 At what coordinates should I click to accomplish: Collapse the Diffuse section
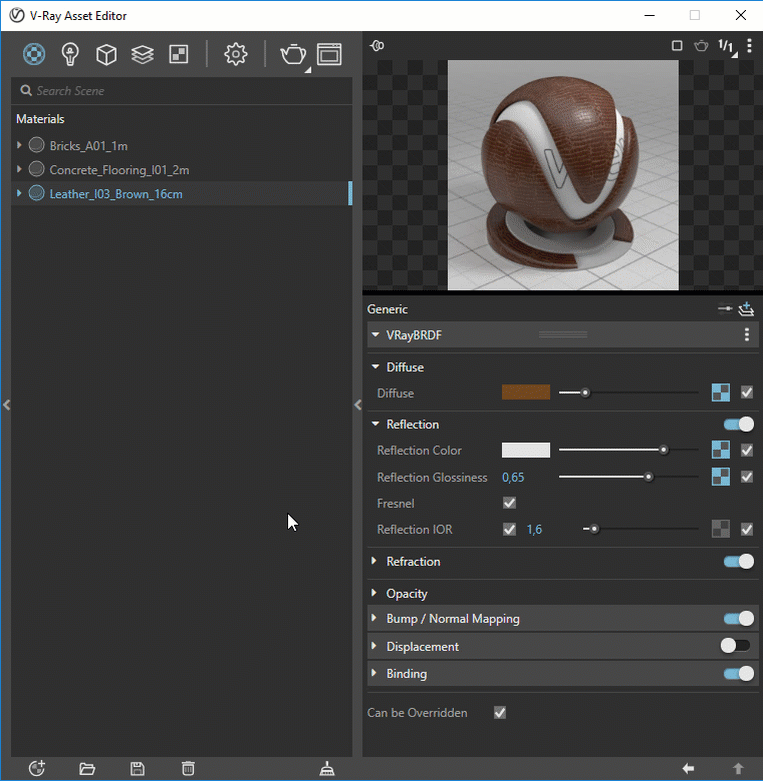point(376,367)
